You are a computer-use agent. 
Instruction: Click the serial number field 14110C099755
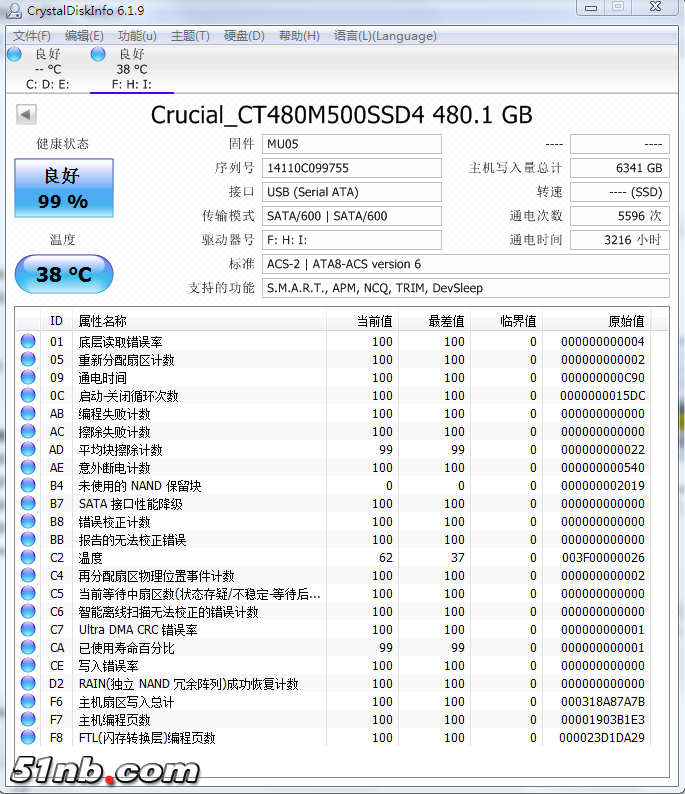click(351, 168)
